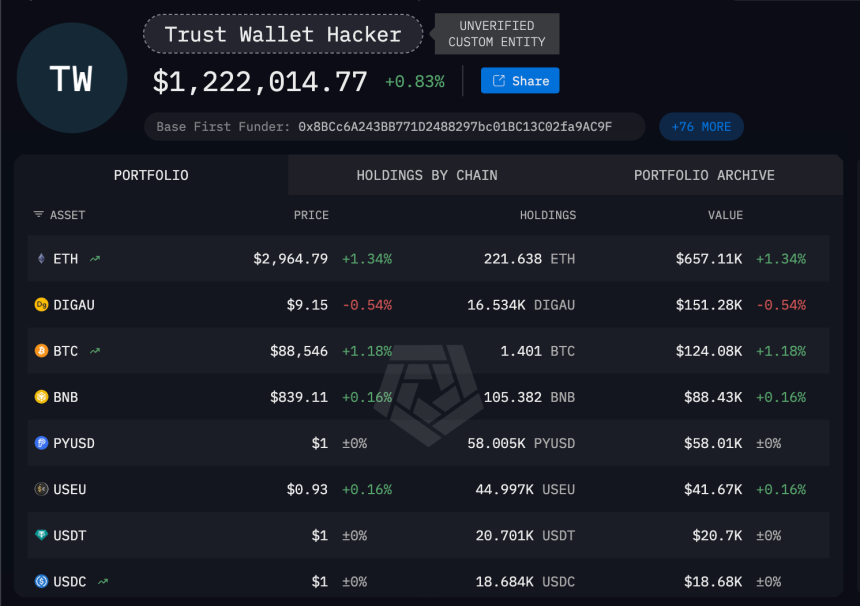
Task: Click the ETH Ethereum token icon
Action: (x=39, y=258)
